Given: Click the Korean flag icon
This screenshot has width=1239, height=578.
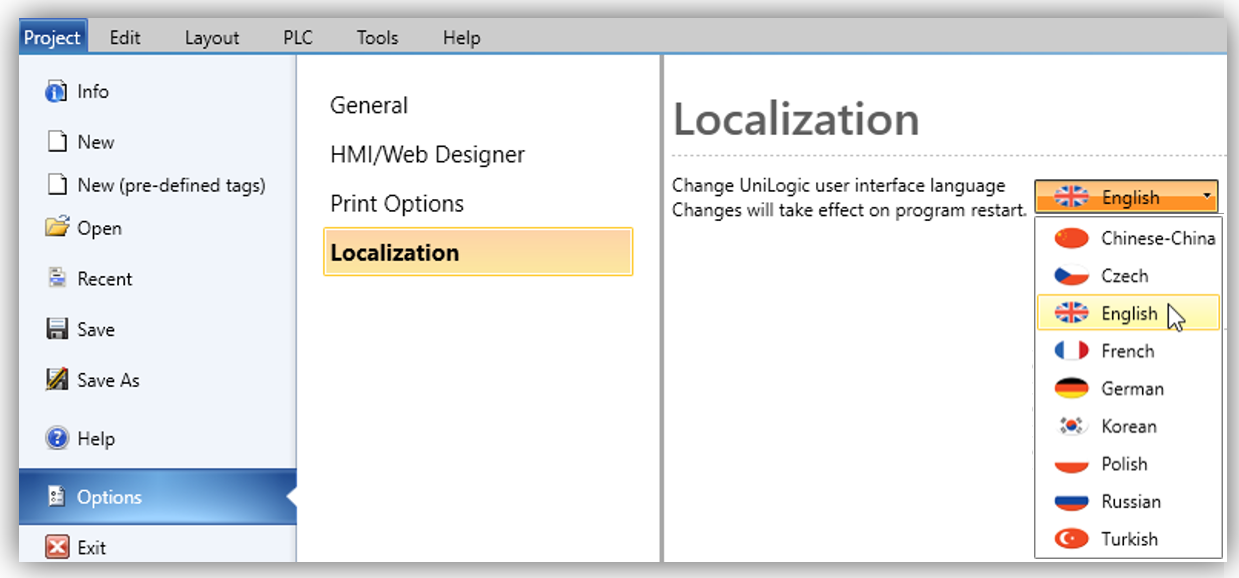Looking at the screenshot, I should [x=1072, y=426].
